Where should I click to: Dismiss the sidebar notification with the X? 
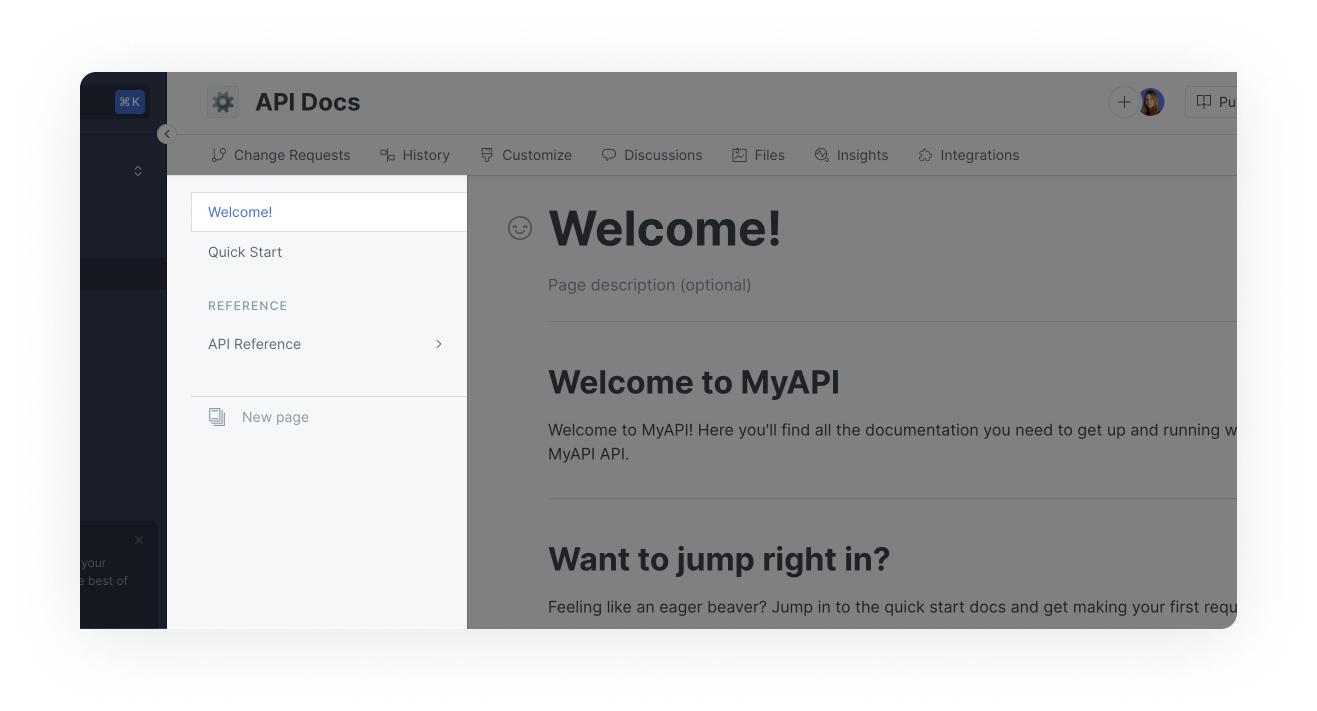tap(139, 540)
